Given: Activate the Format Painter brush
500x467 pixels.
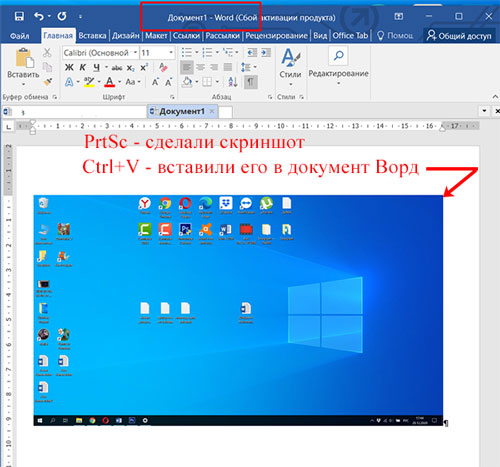Looking at the screenshot, I should tap(48, 81).
